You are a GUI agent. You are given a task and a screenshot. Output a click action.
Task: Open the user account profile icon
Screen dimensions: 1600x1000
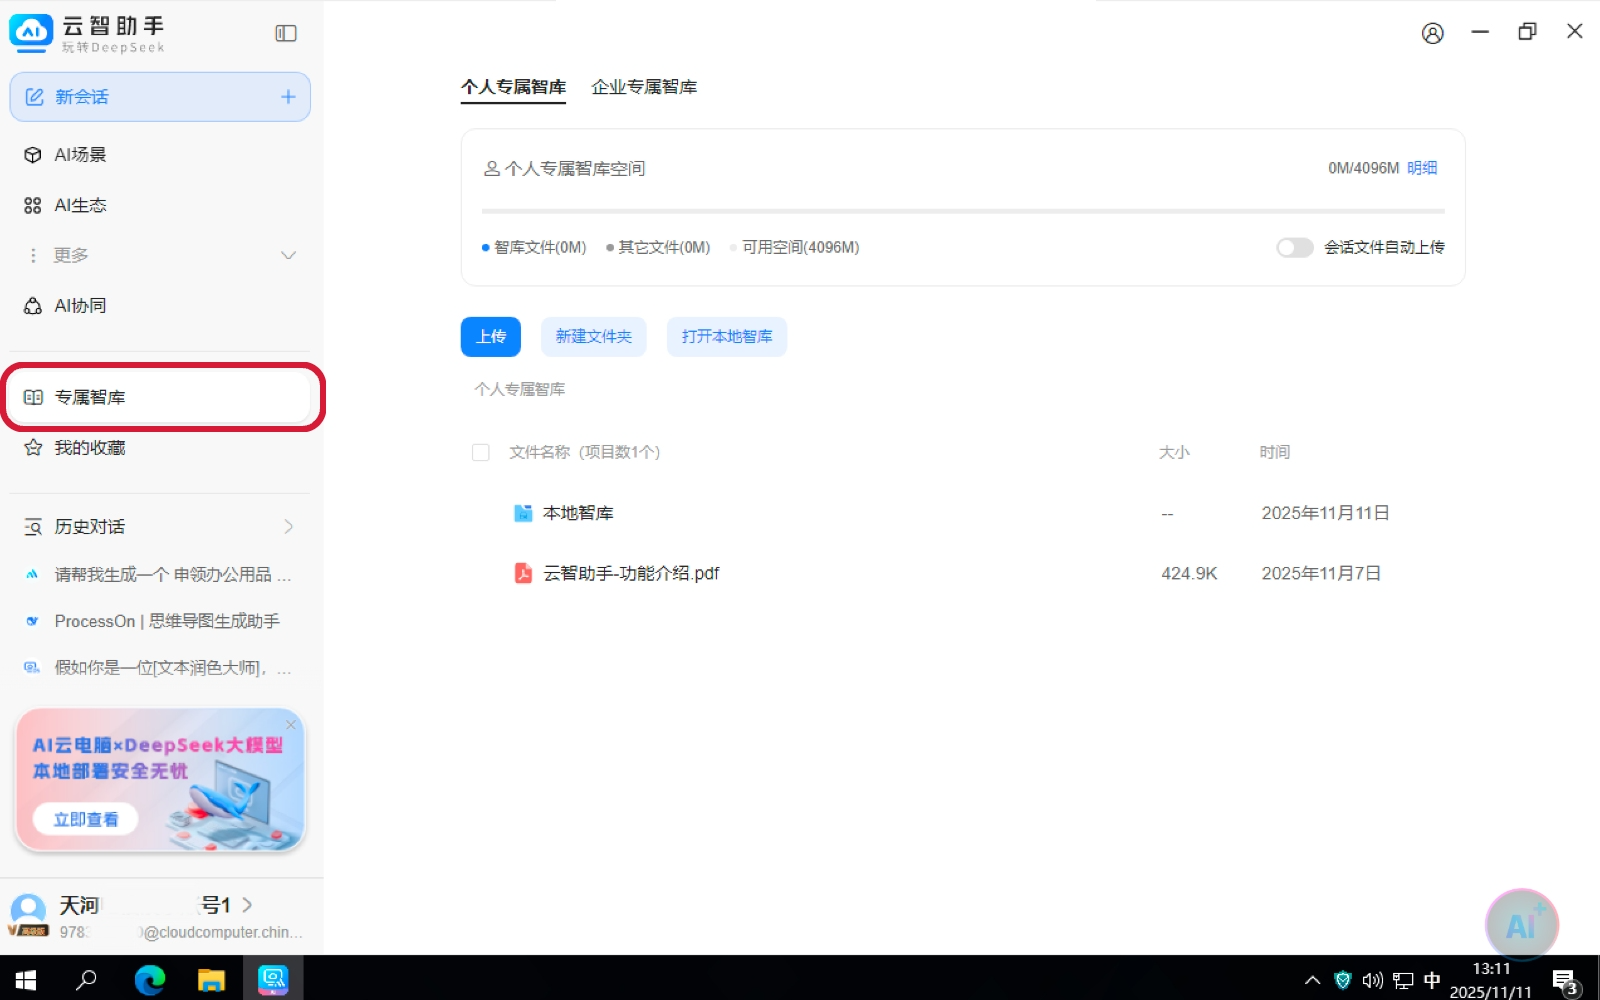click(x=1432, y=34)
